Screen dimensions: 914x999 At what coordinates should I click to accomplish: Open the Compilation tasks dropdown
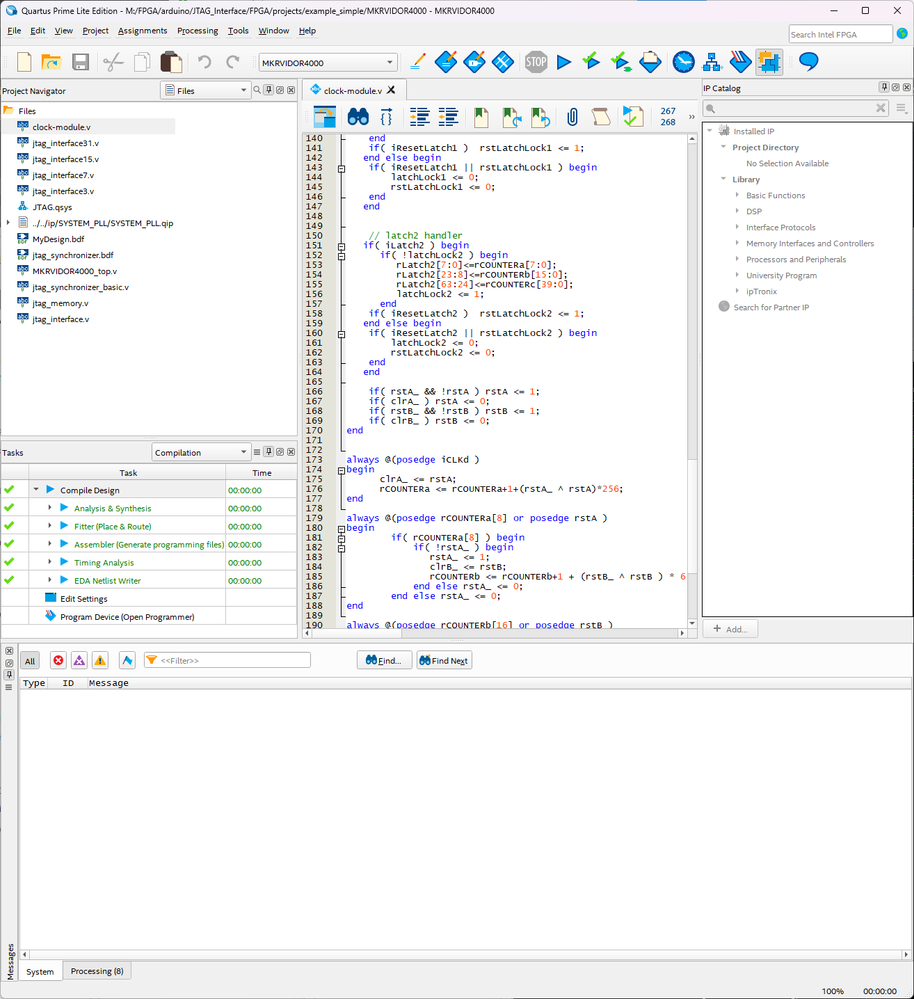200,452
